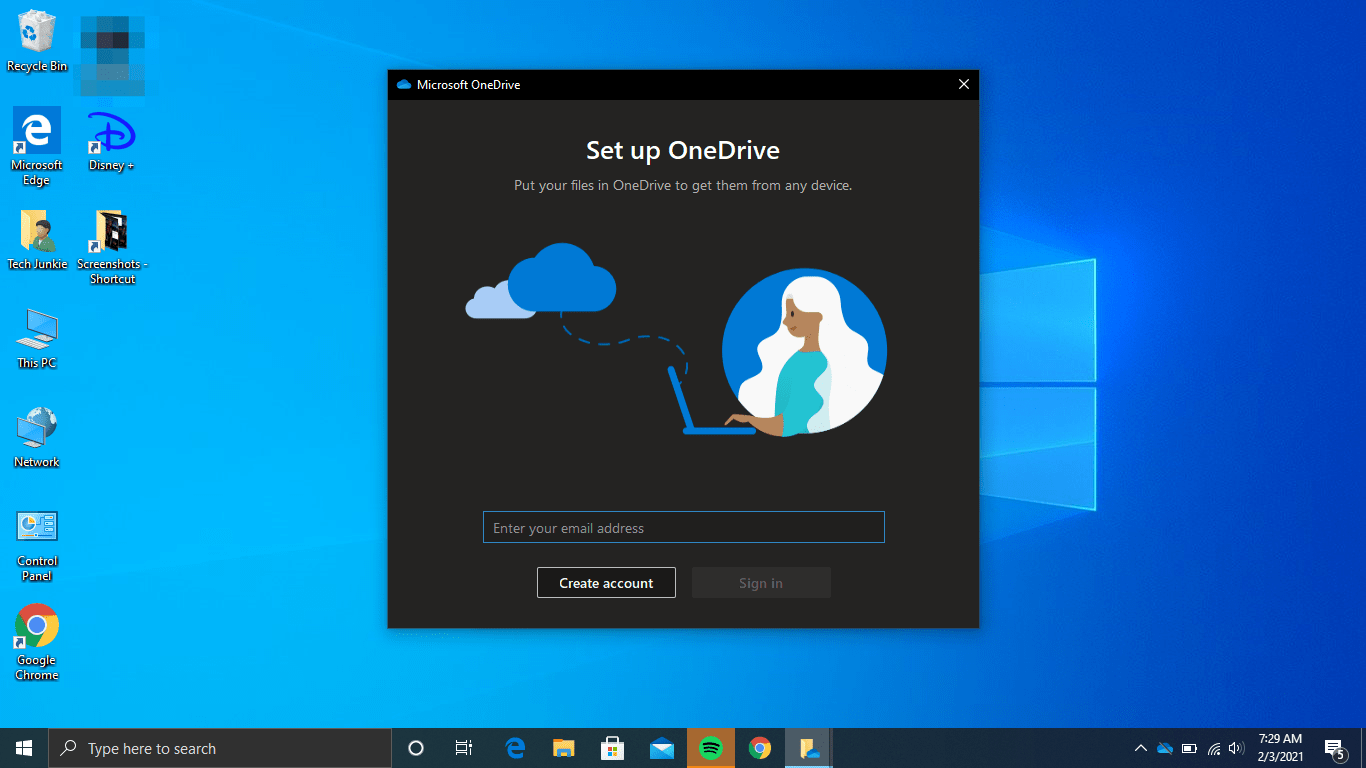Open the Wi-Fi network tray icon
Image resolution: width=1366 pixels, height=768 pixels.
click(x=1214, y=748)
